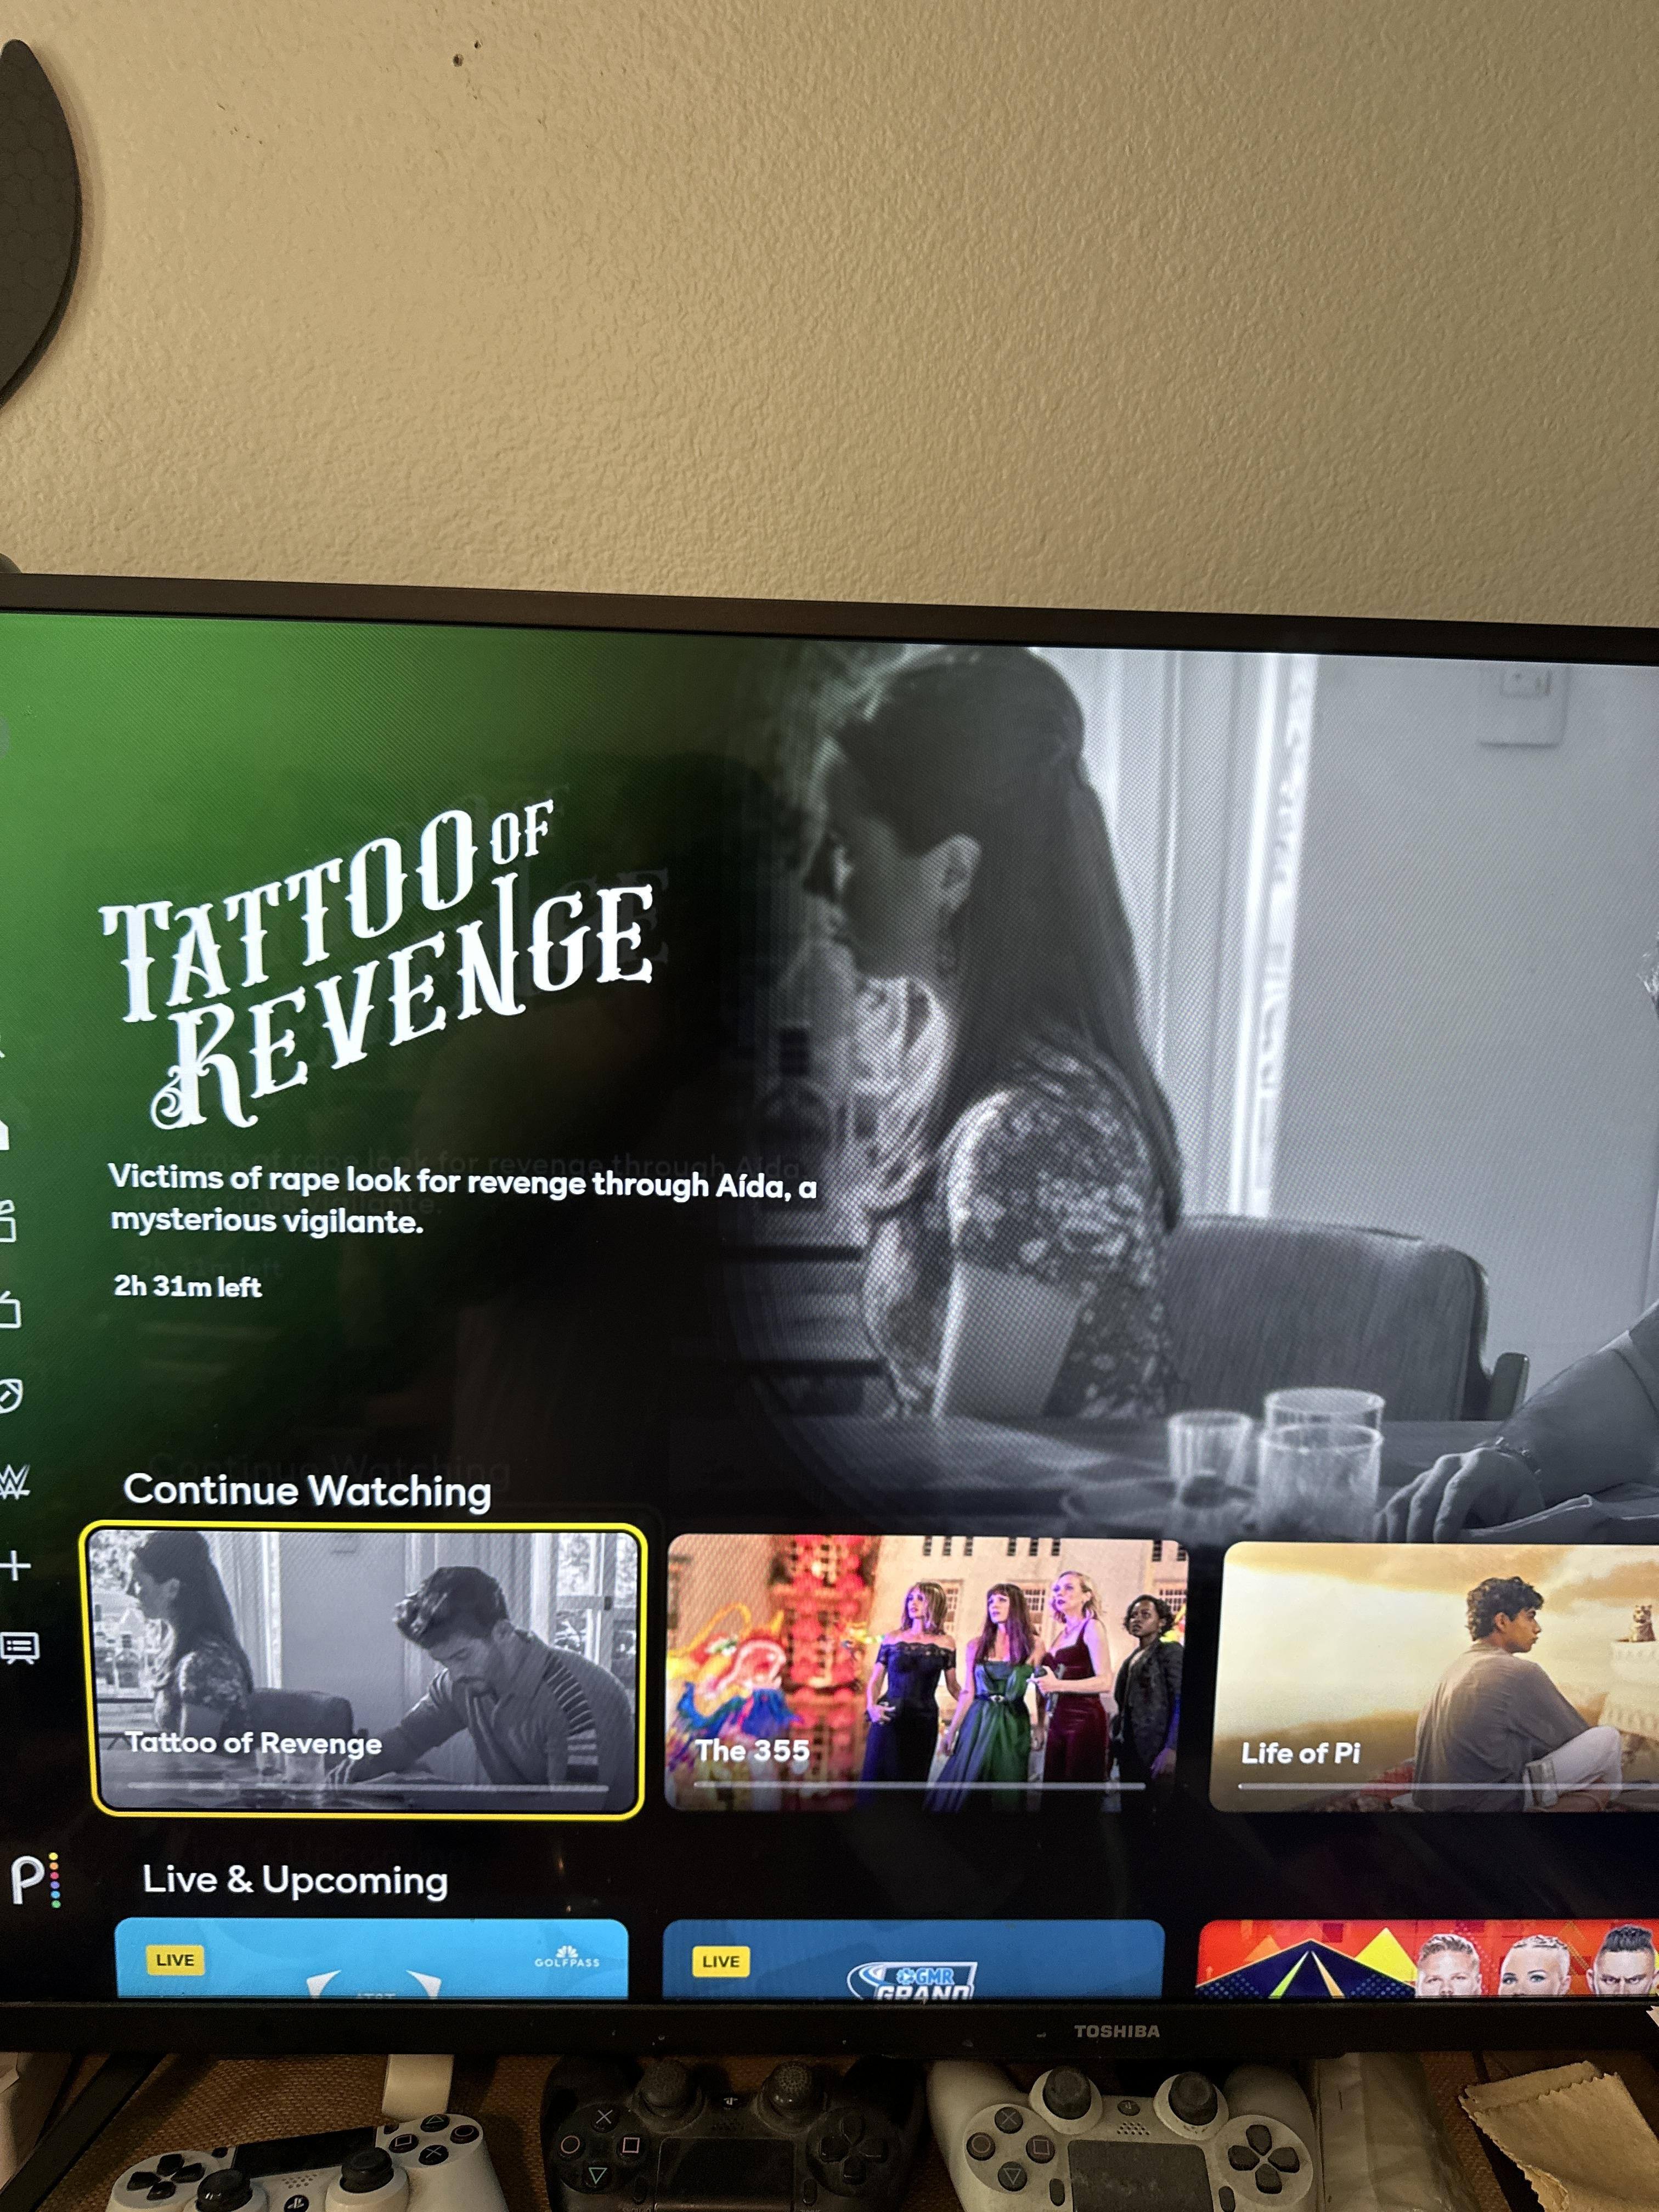Viewport: 1659px width, 2212px height.
Task: Open the WWE hub icon
Action: tap(14, 1481)
